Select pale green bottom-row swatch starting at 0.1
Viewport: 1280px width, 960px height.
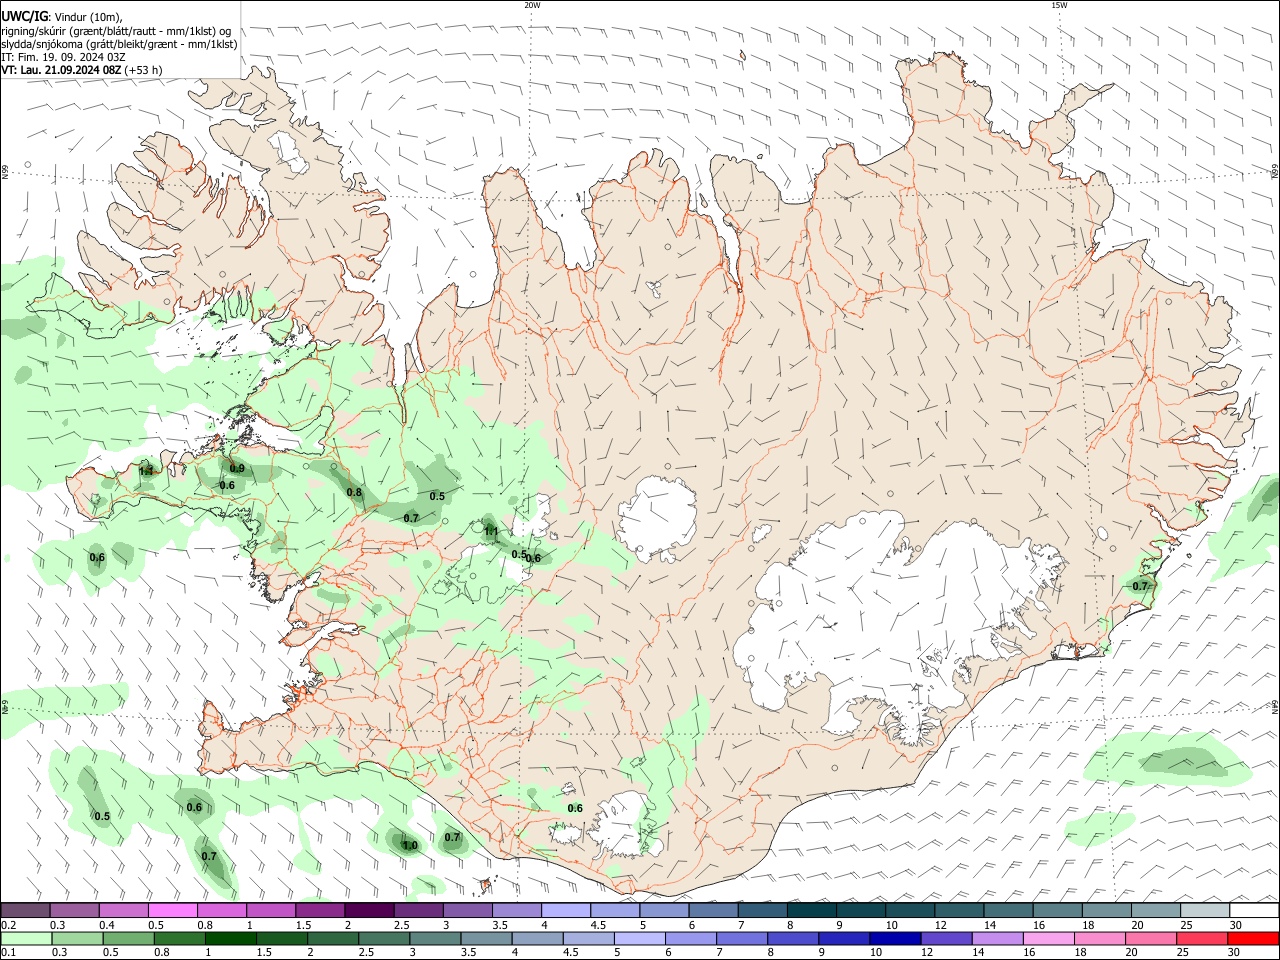coord(26,938)
